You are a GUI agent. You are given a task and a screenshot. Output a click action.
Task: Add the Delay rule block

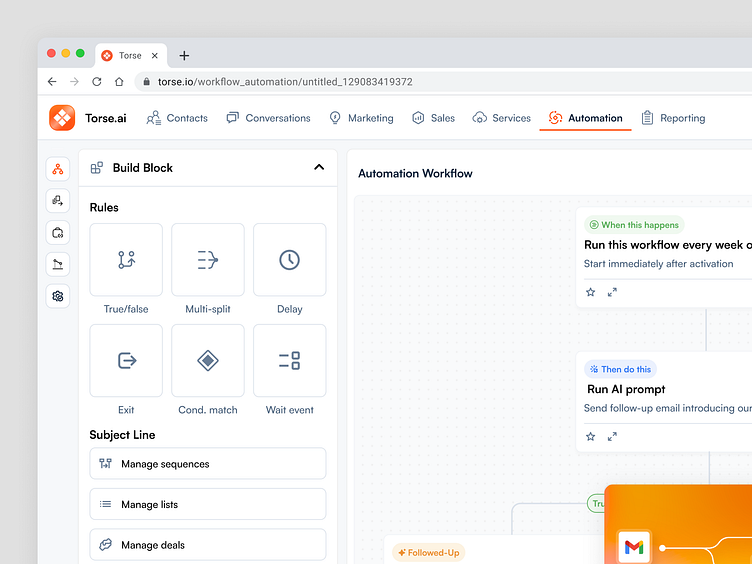[290, 259]
